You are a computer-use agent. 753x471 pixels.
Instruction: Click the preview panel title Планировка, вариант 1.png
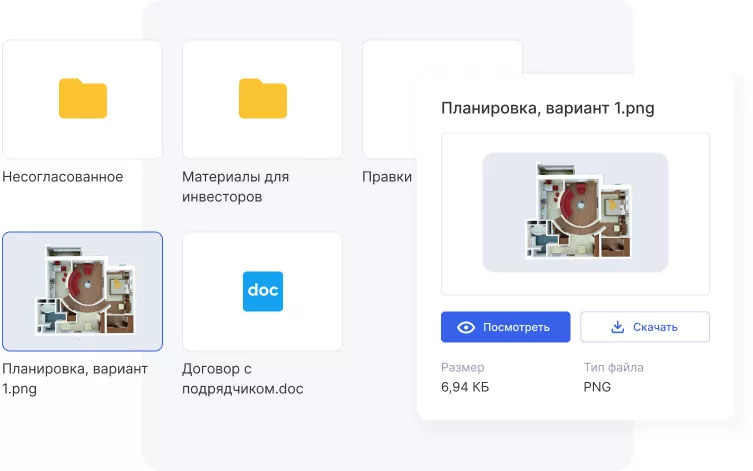coord(548,109)
